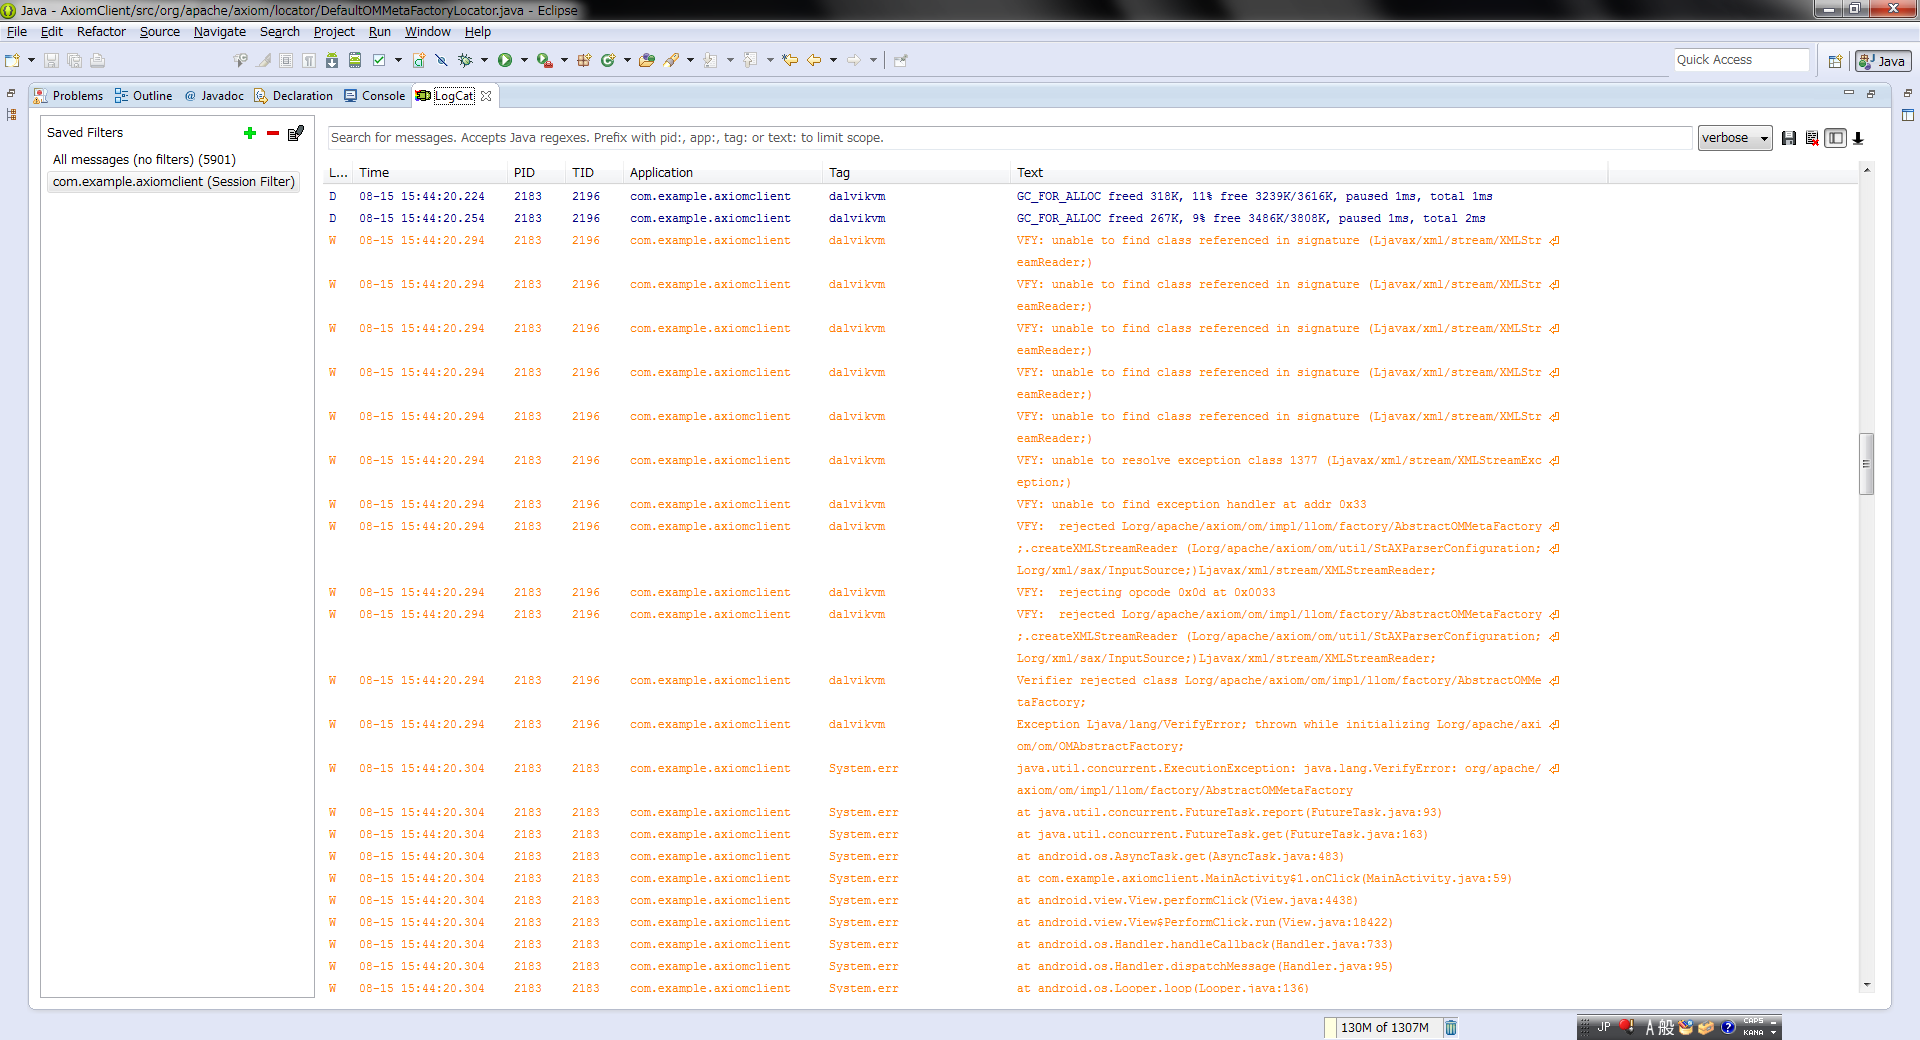
Task: Expand the New wizard dropdown arrow
Action: tap(31, 60)
